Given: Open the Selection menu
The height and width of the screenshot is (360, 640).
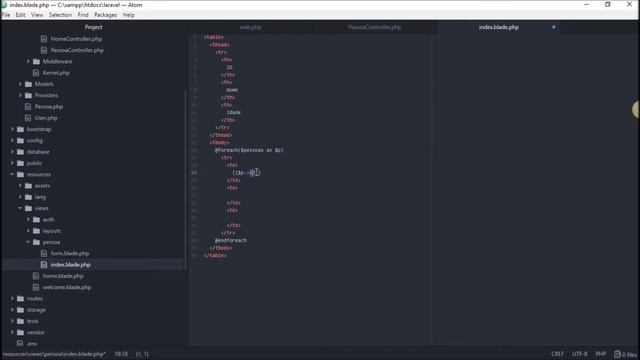Looking at the screenshot, I should [x=60, y=15].
